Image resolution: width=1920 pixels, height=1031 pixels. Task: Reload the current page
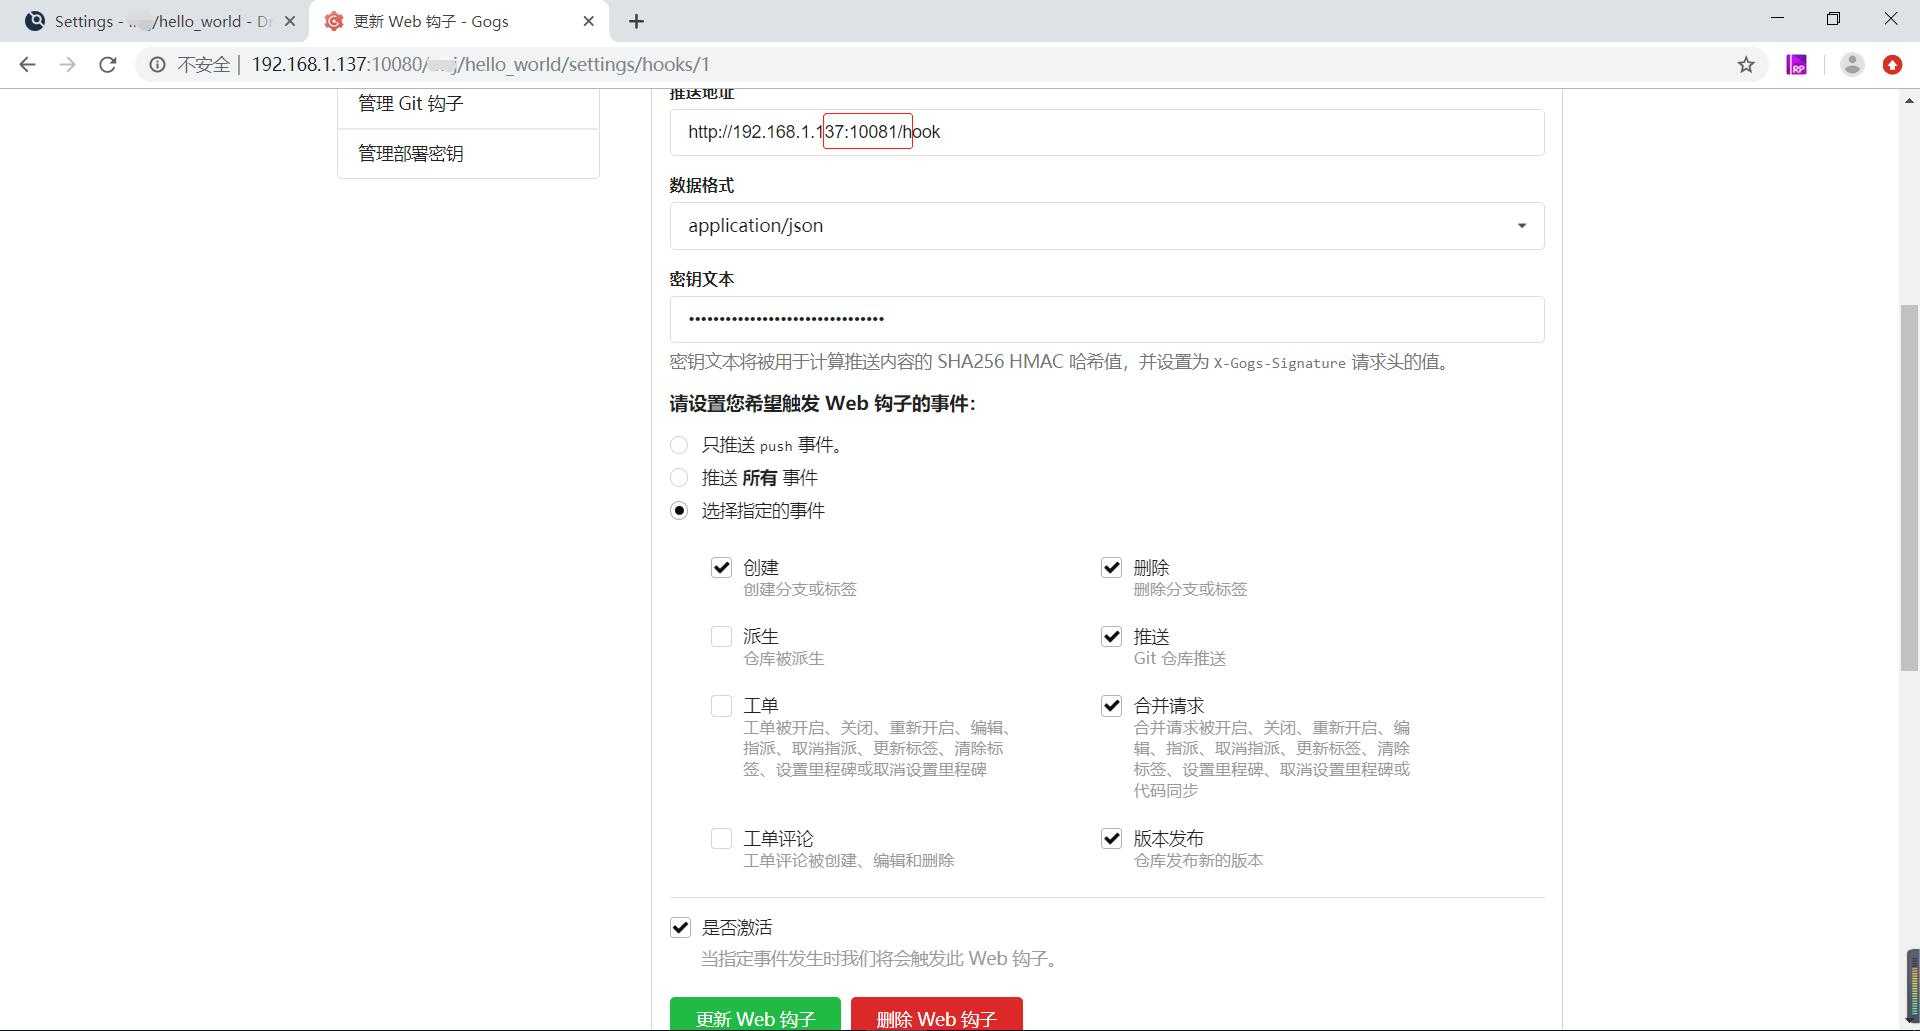(107, 65)
